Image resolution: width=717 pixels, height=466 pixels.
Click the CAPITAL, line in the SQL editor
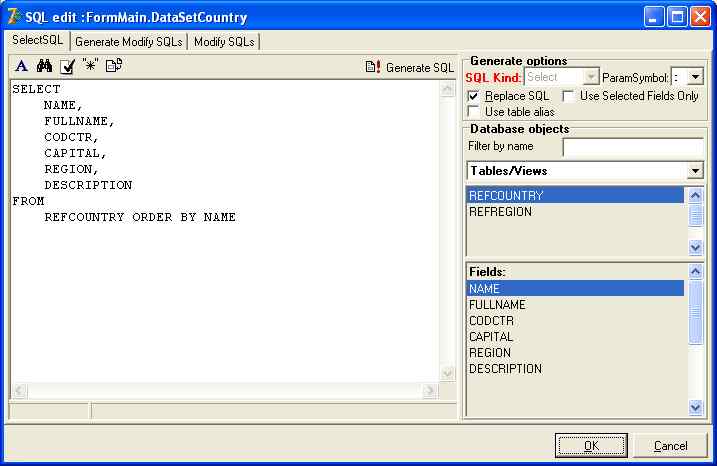(x=75, y=153)
